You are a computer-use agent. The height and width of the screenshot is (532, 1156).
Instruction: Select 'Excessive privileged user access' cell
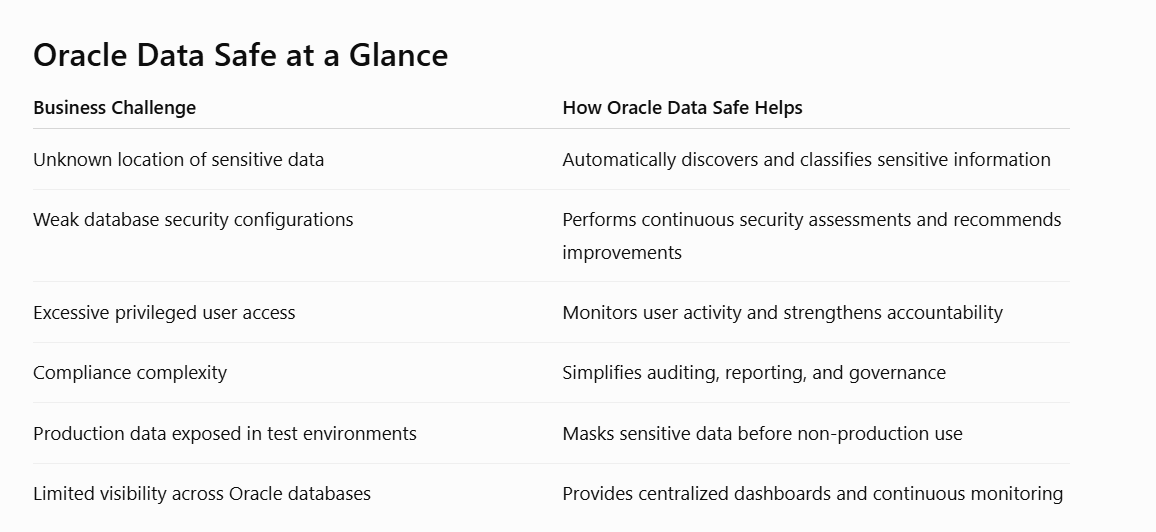(164, 312)
